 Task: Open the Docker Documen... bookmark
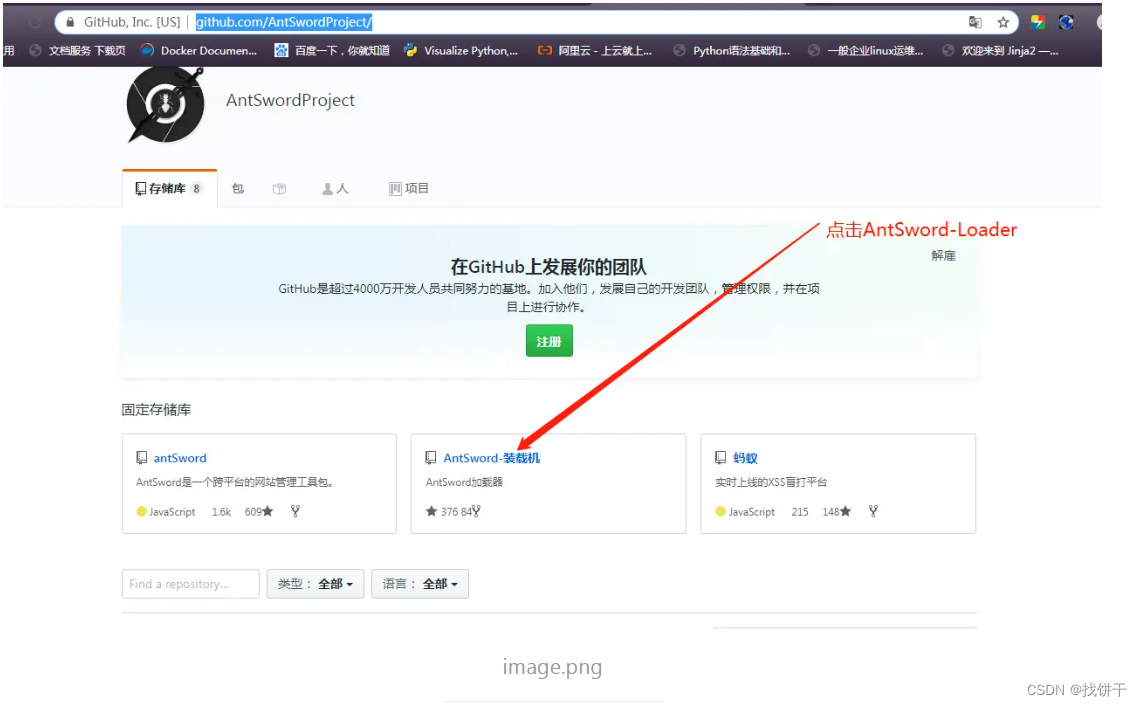[x=198, y=51]
